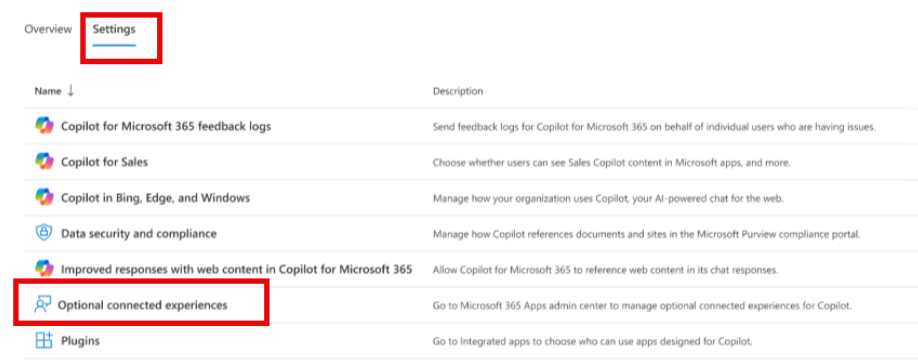Click the Optional connected experiences person icon
The width and height of the screenshot is (918, 363).
pos(43,305)
